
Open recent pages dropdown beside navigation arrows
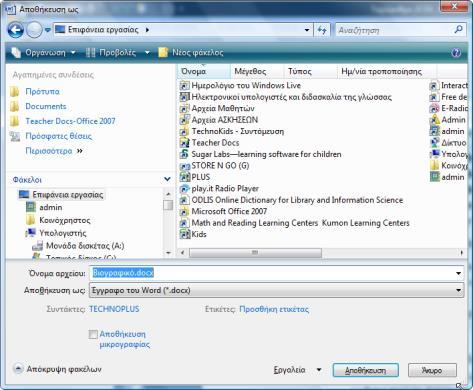[48, 30]
